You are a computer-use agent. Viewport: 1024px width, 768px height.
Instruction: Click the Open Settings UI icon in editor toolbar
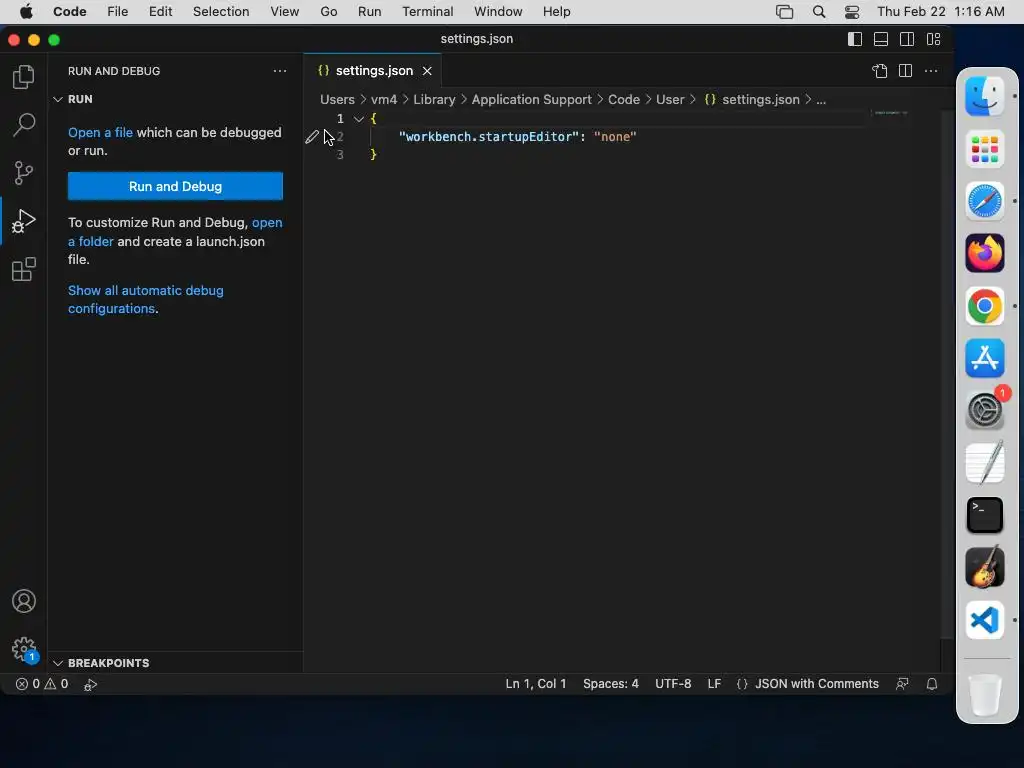tap(879, 71)
